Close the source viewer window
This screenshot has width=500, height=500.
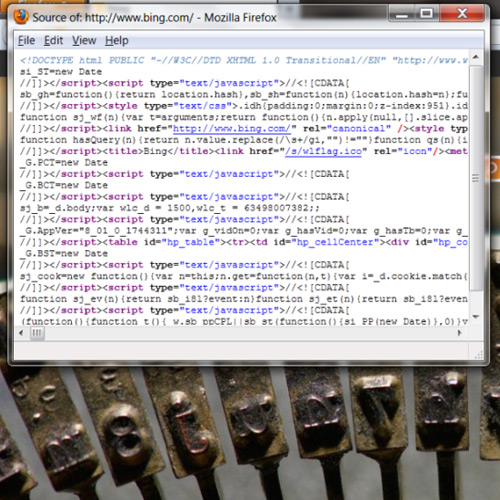(462, 14)
